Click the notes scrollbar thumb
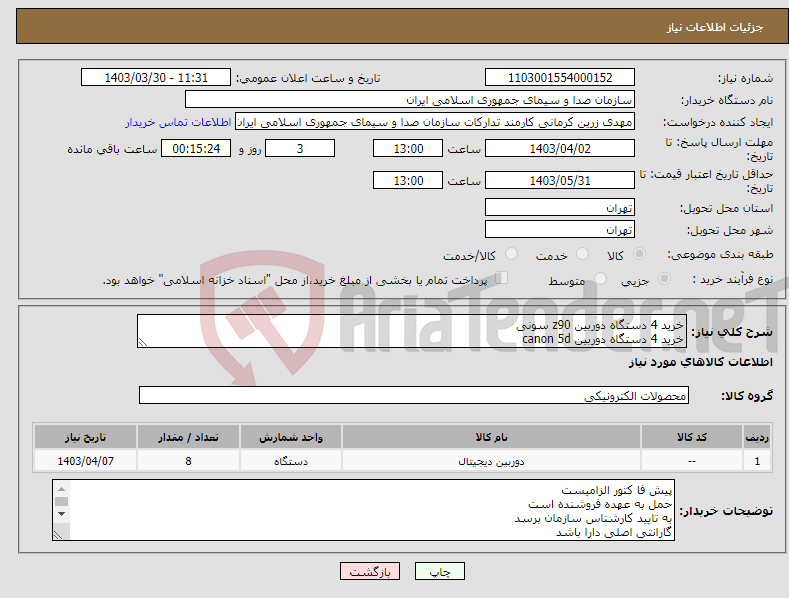This screenshot has width=789, height=598. 61,501
